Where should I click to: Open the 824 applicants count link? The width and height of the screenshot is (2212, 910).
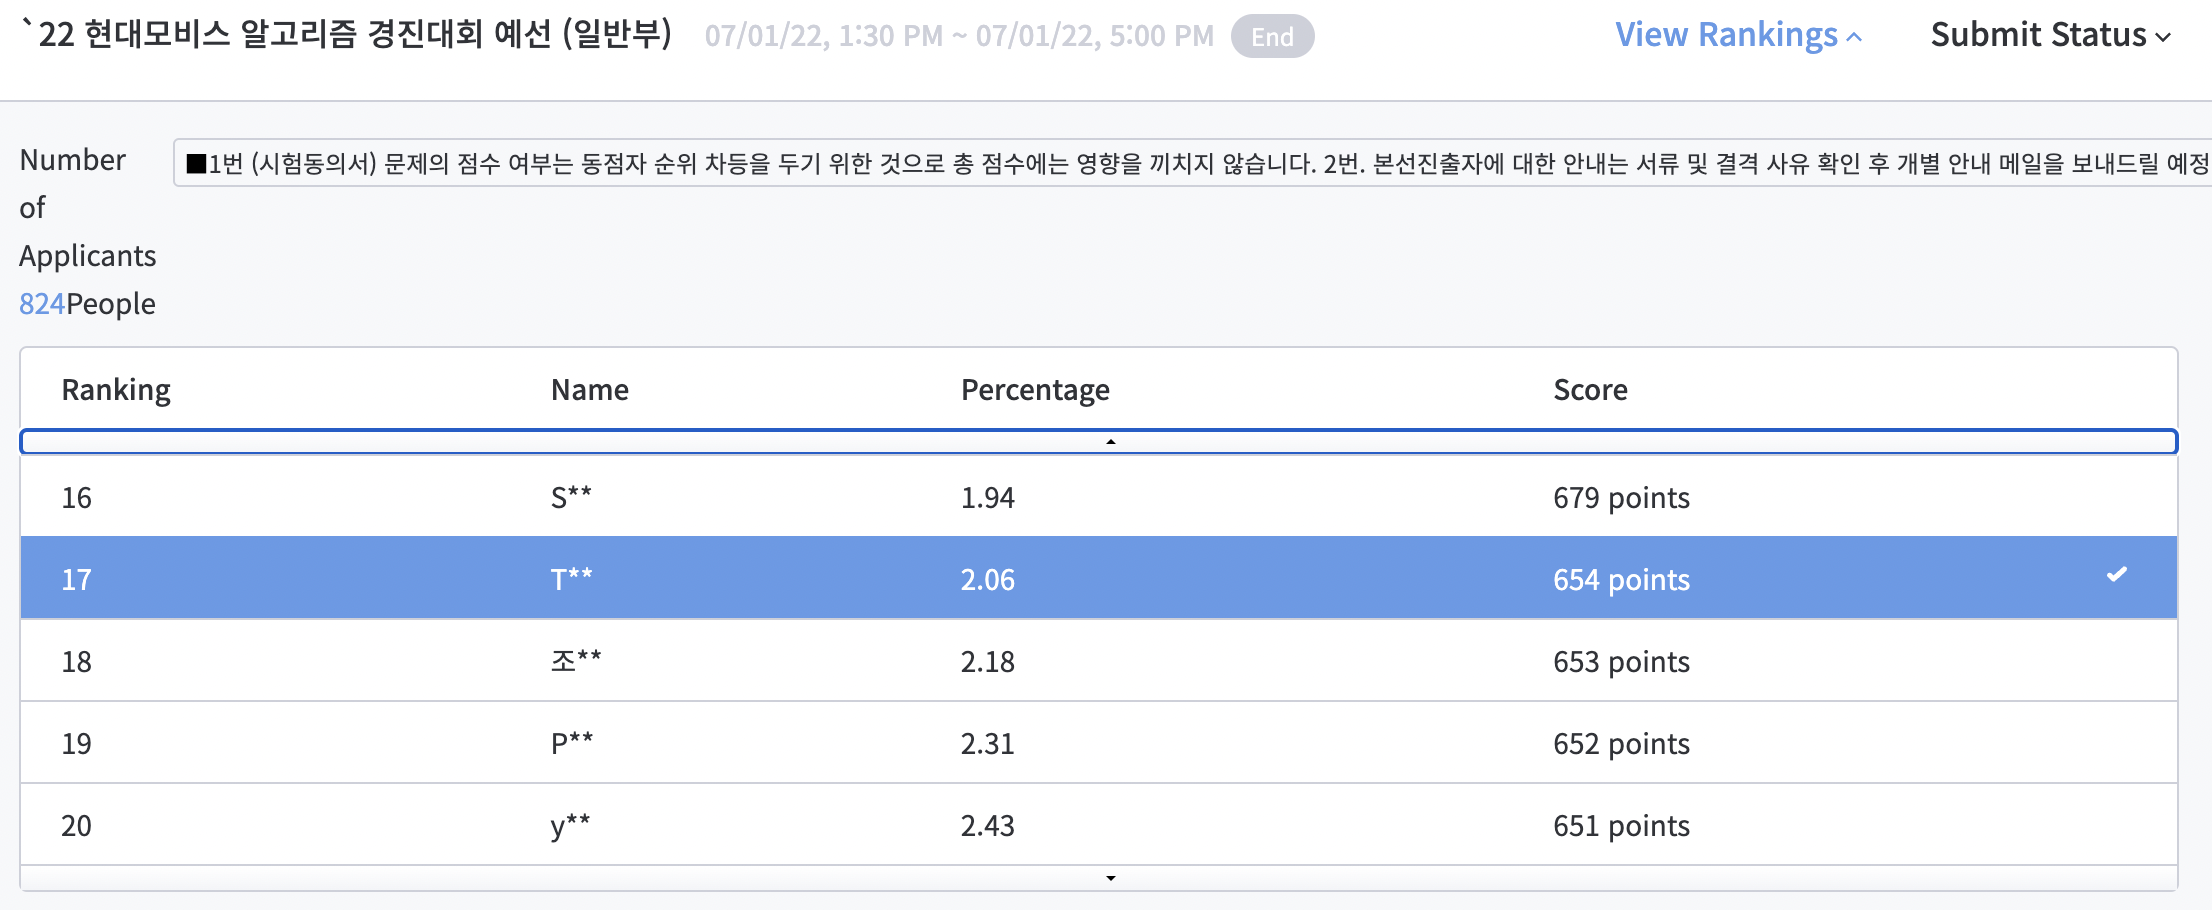coord(42,304)
